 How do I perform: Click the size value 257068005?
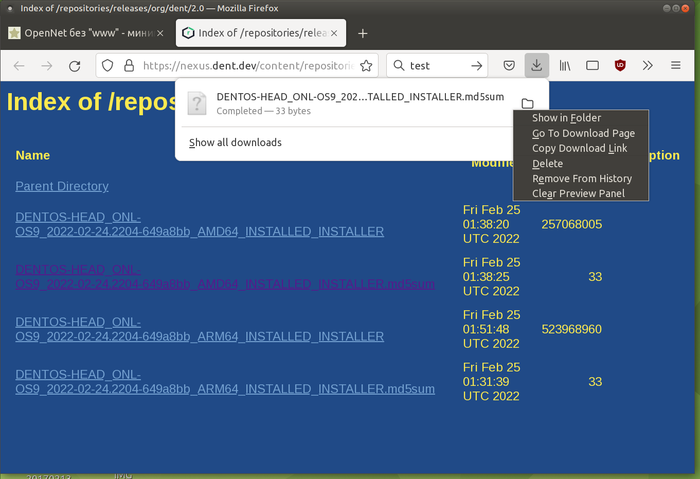coord(571,224)
